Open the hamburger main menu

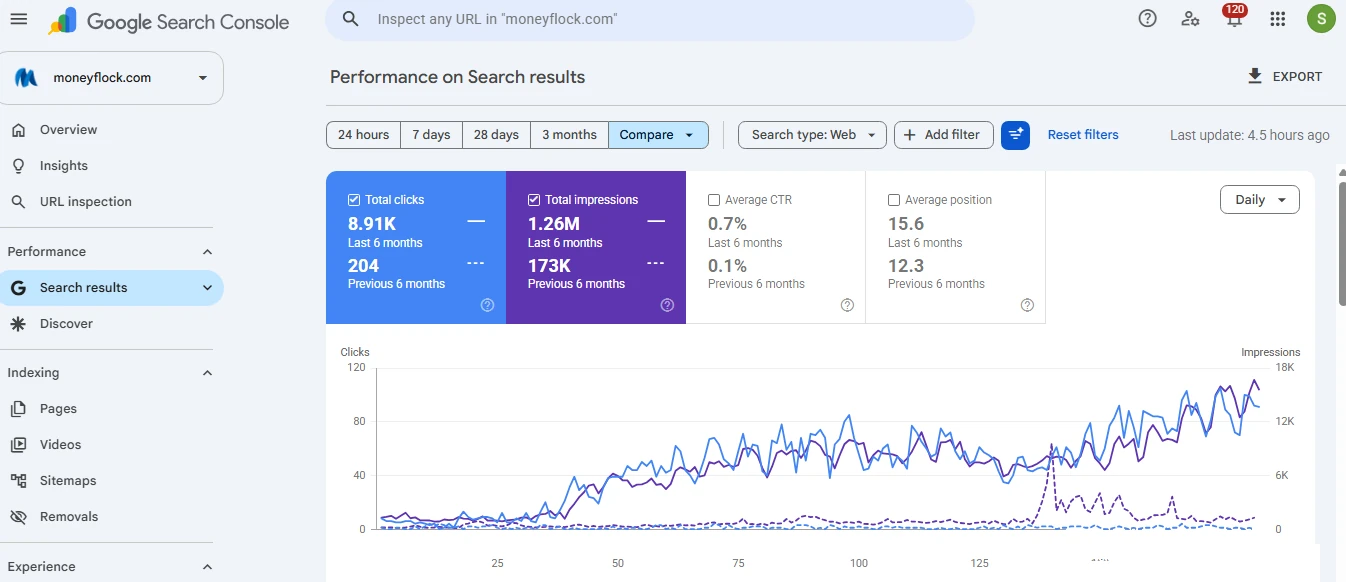(18, 19)
